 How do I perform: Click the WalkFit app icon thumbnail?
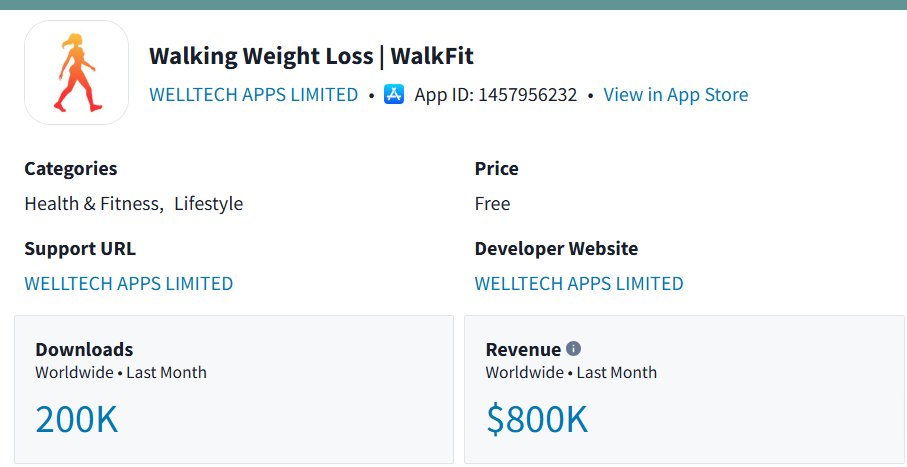(76, 72)
